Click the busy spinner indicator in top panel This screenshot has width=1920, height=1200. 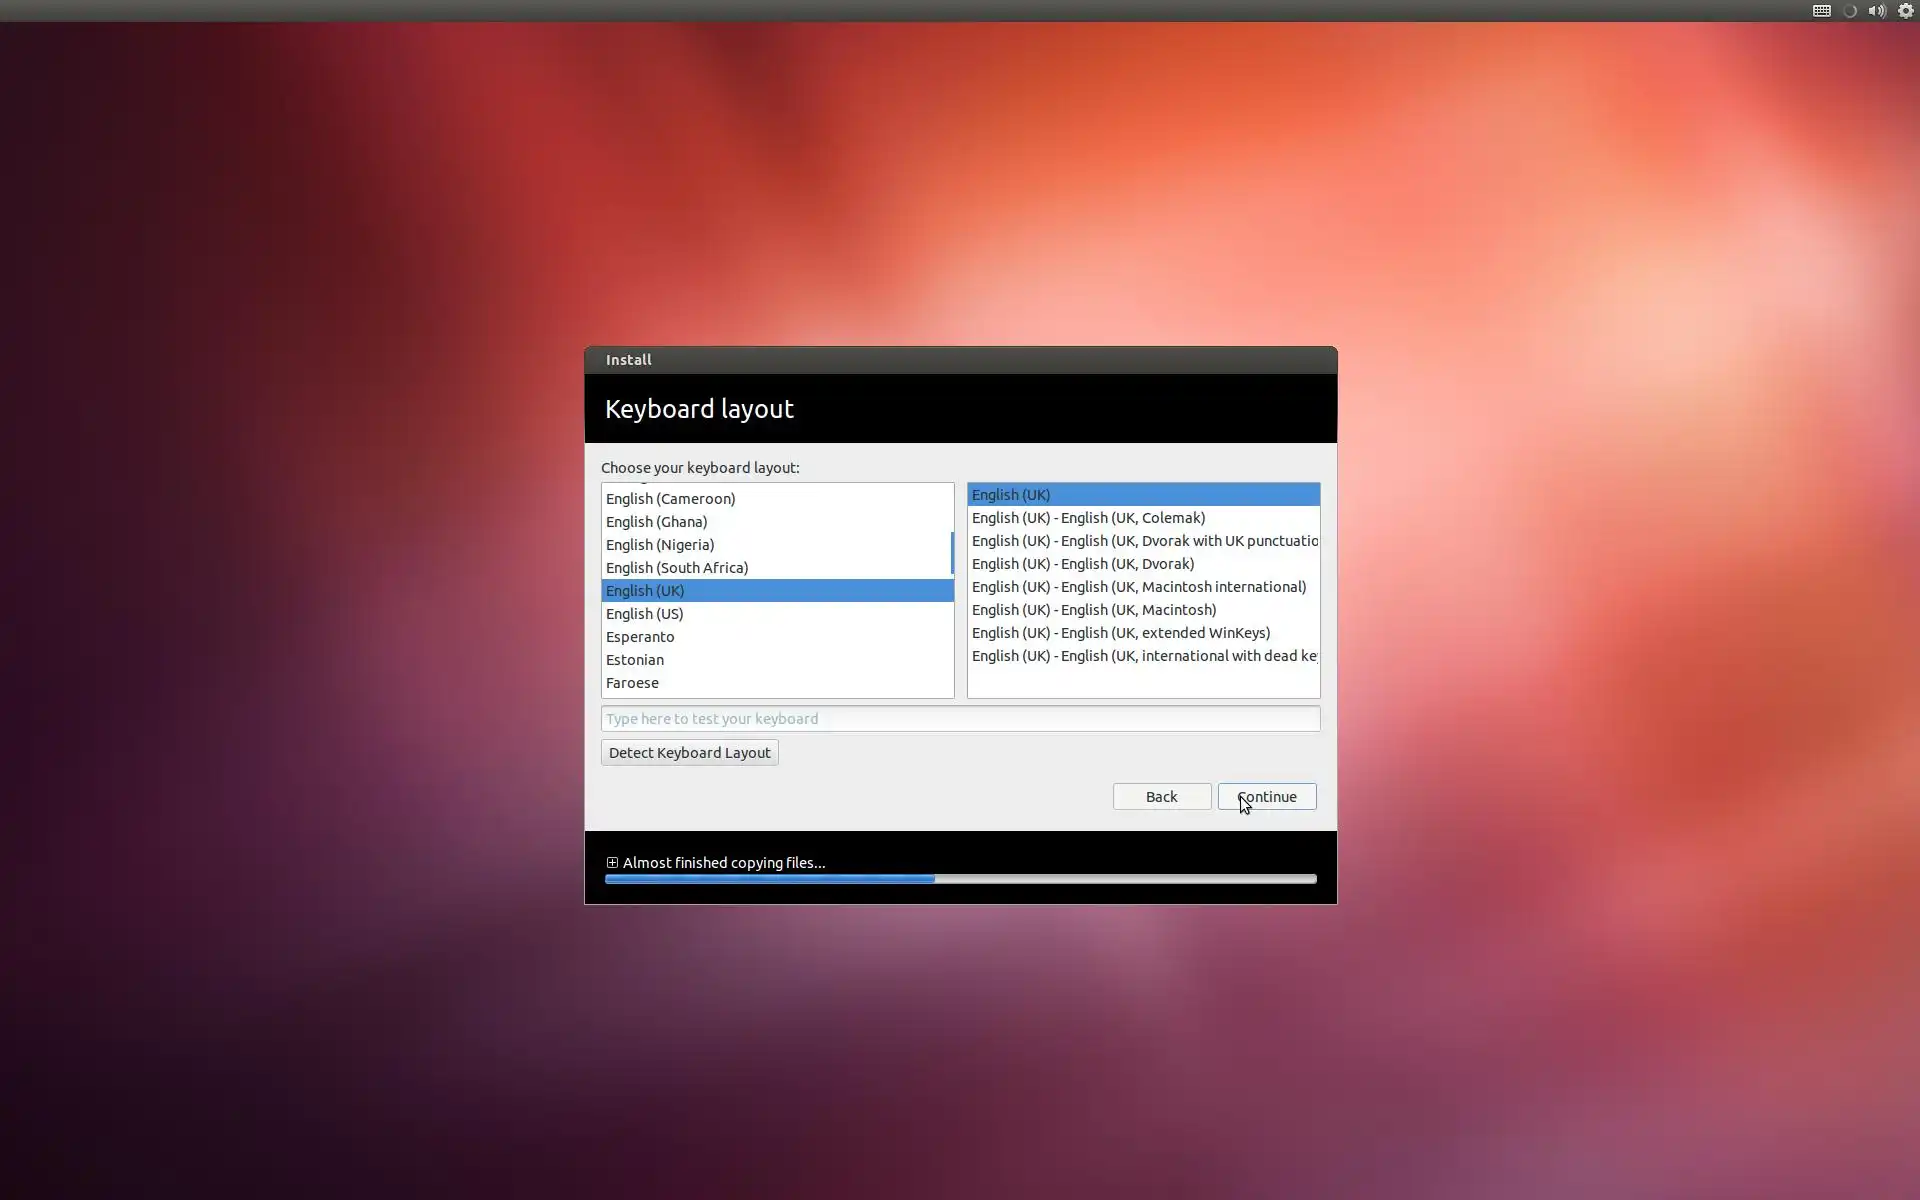1849,11
